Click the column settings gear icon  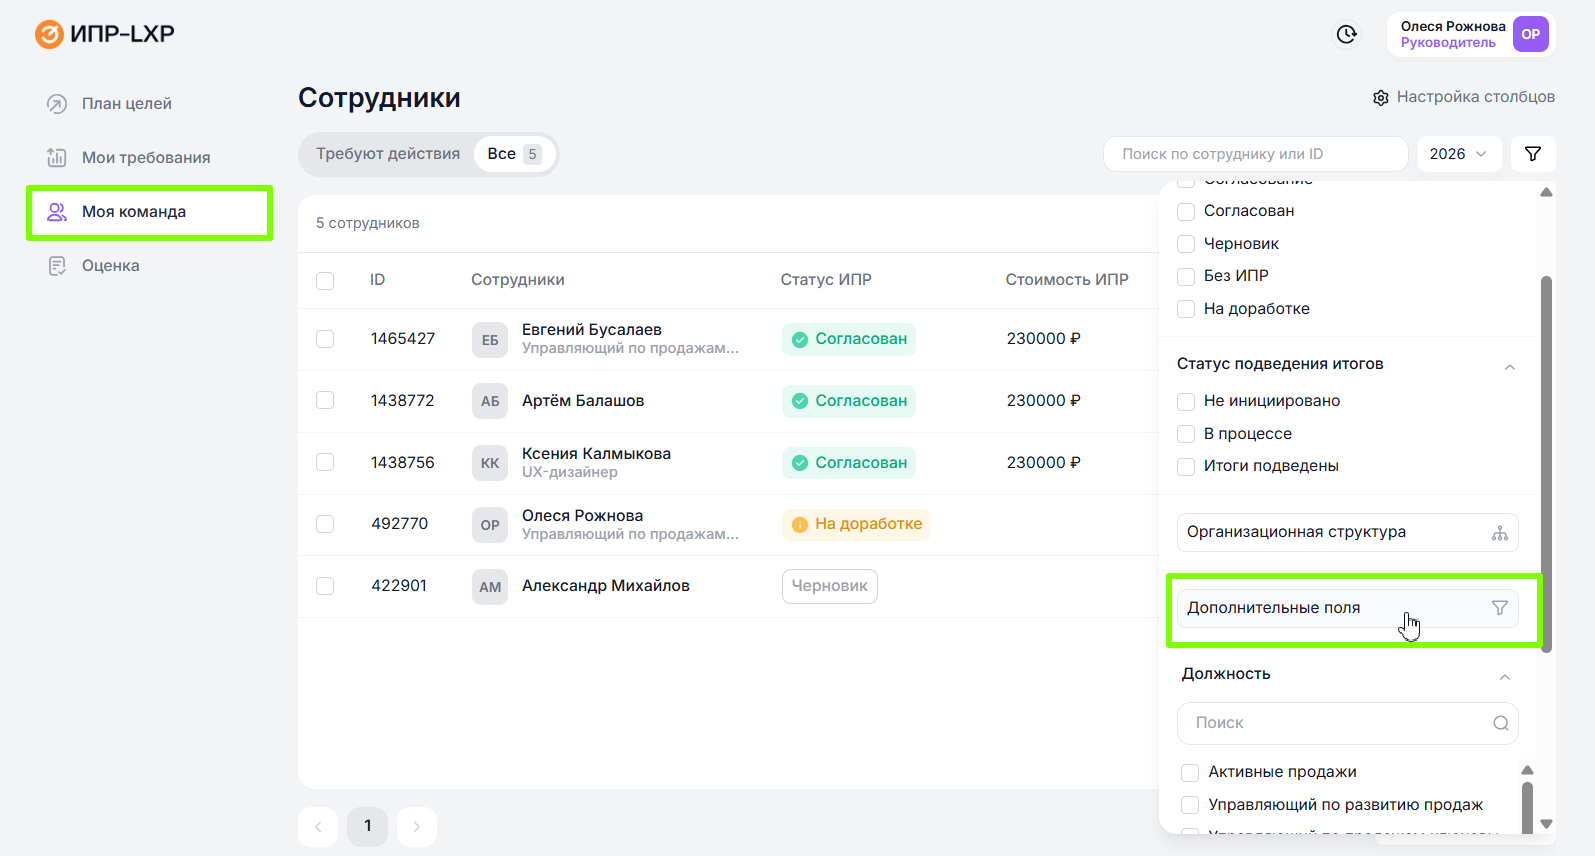point(1381,98)
